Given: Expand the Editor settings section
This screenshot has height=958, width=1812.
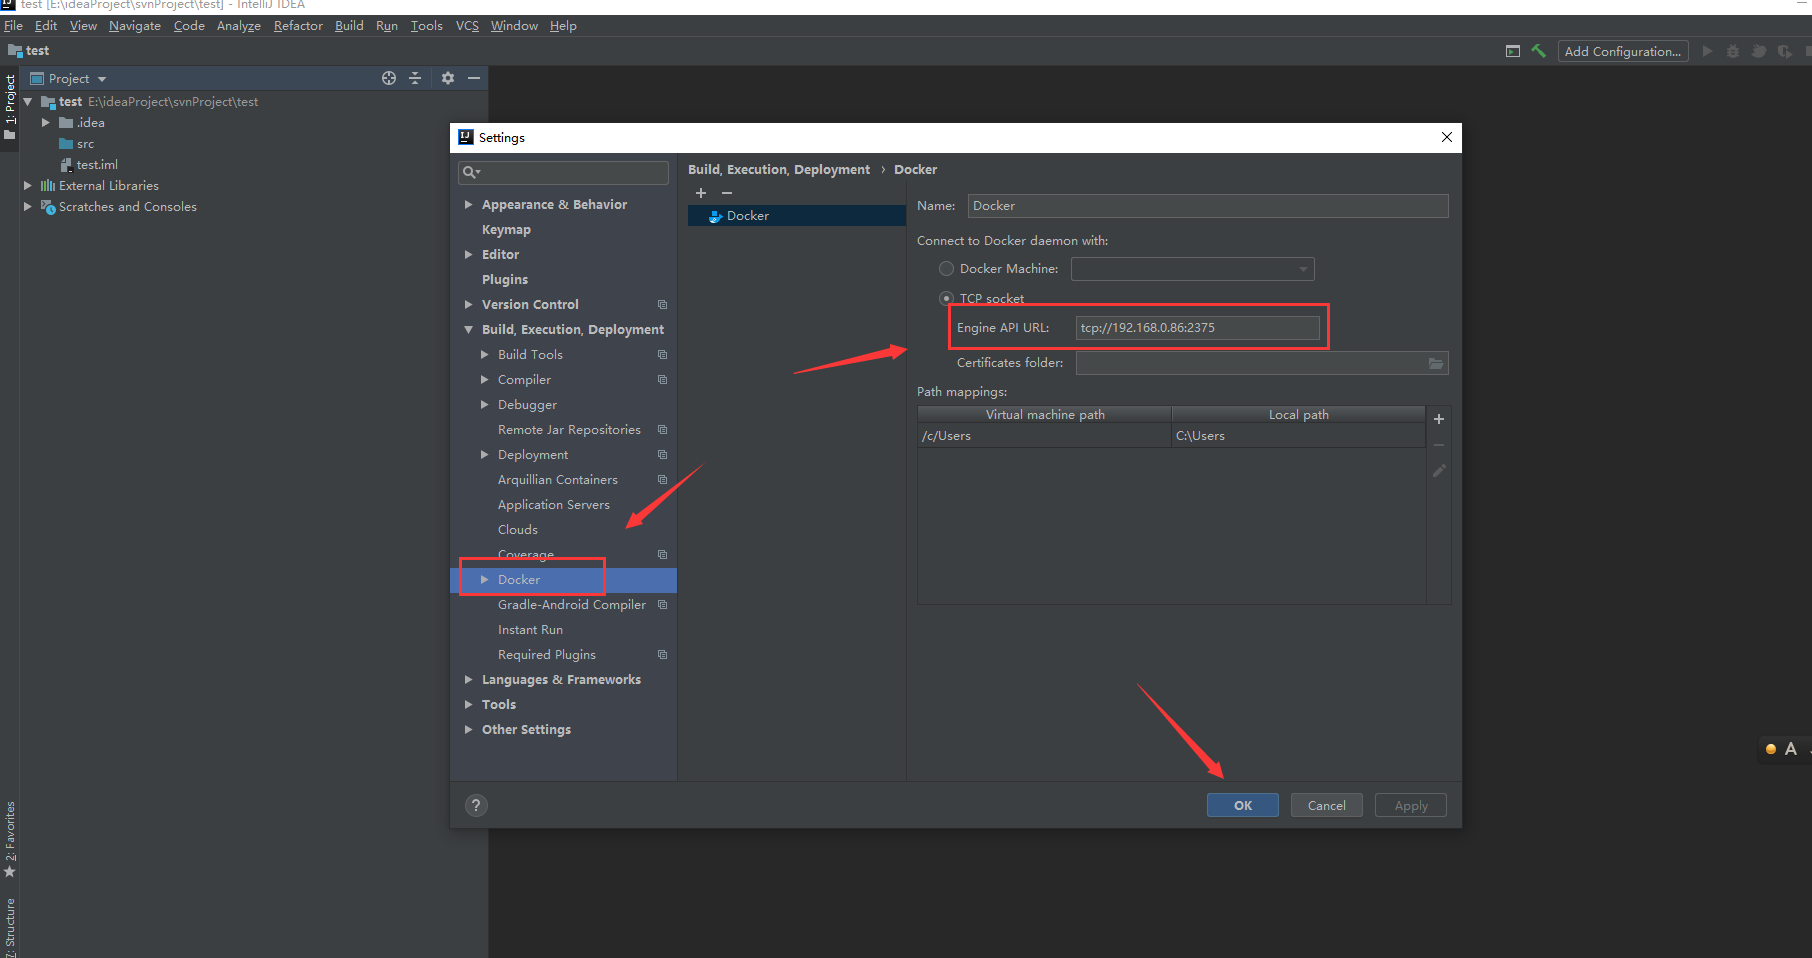Looking at the screenshot, I should pos(468,255).
